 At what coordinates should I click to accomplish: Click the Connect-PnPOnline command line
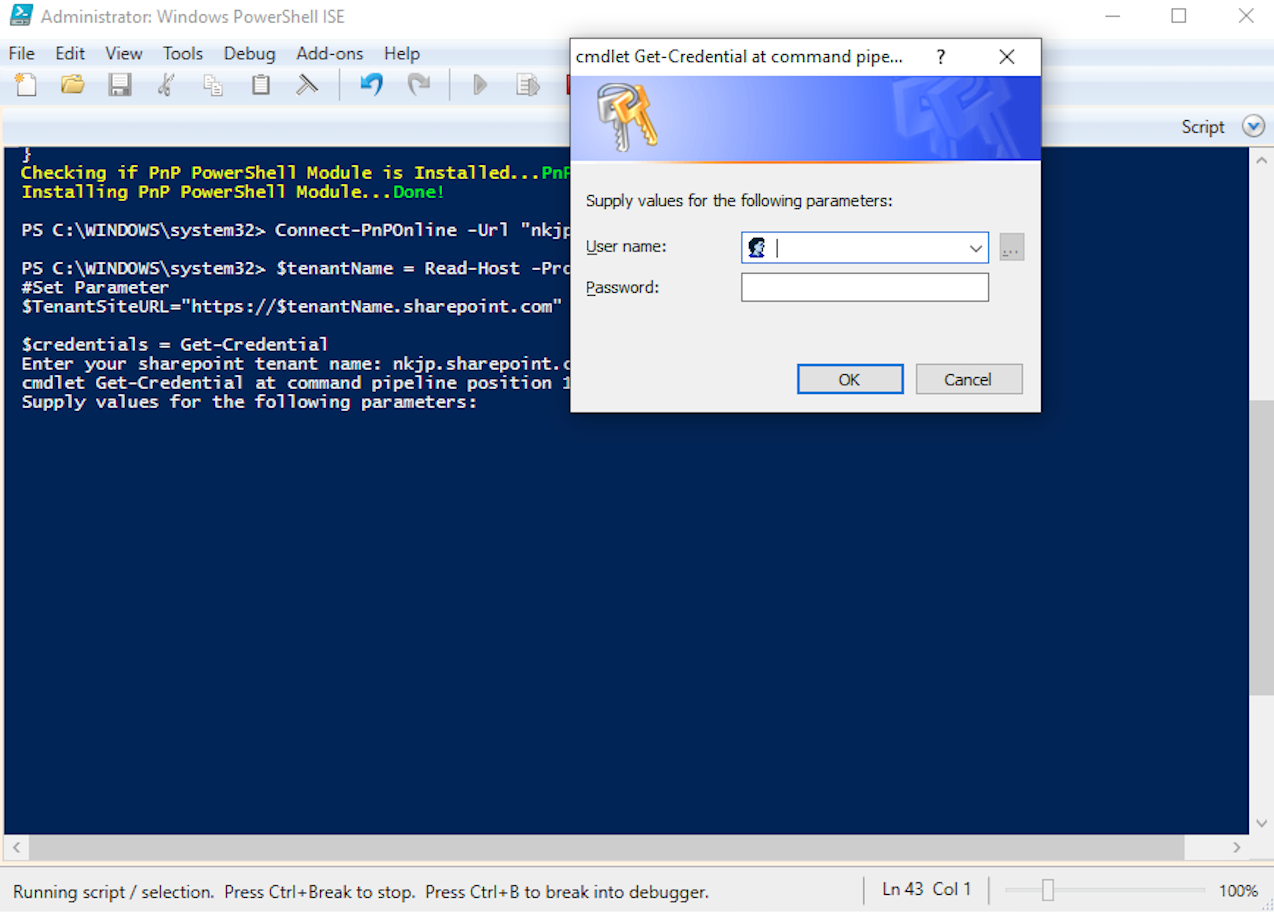coord(295,230)
